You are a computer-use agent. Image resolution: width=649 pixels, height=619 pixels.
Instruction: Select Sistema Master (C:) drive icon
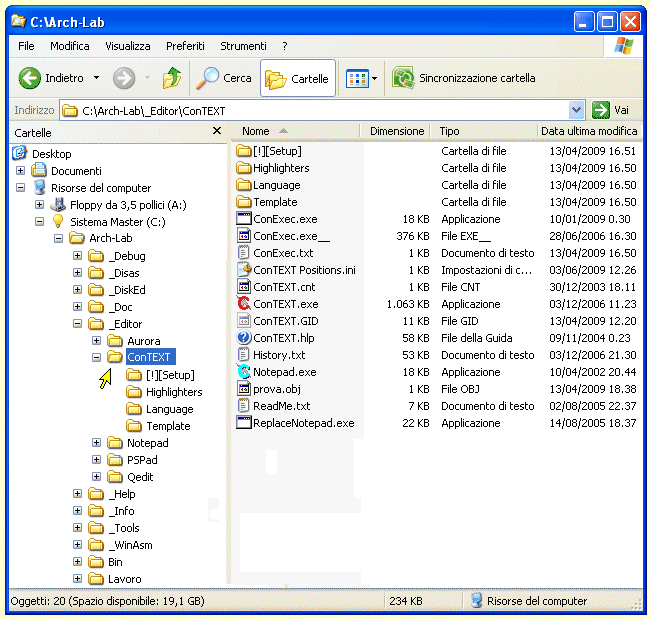click(x=58, y=221)
